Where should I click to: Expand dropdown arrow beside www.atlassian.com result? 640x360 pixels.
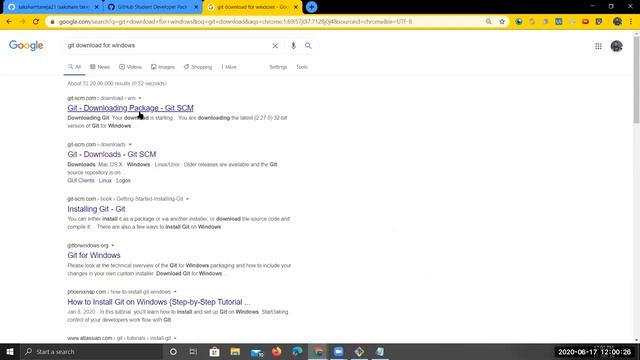tap(175, 338)
